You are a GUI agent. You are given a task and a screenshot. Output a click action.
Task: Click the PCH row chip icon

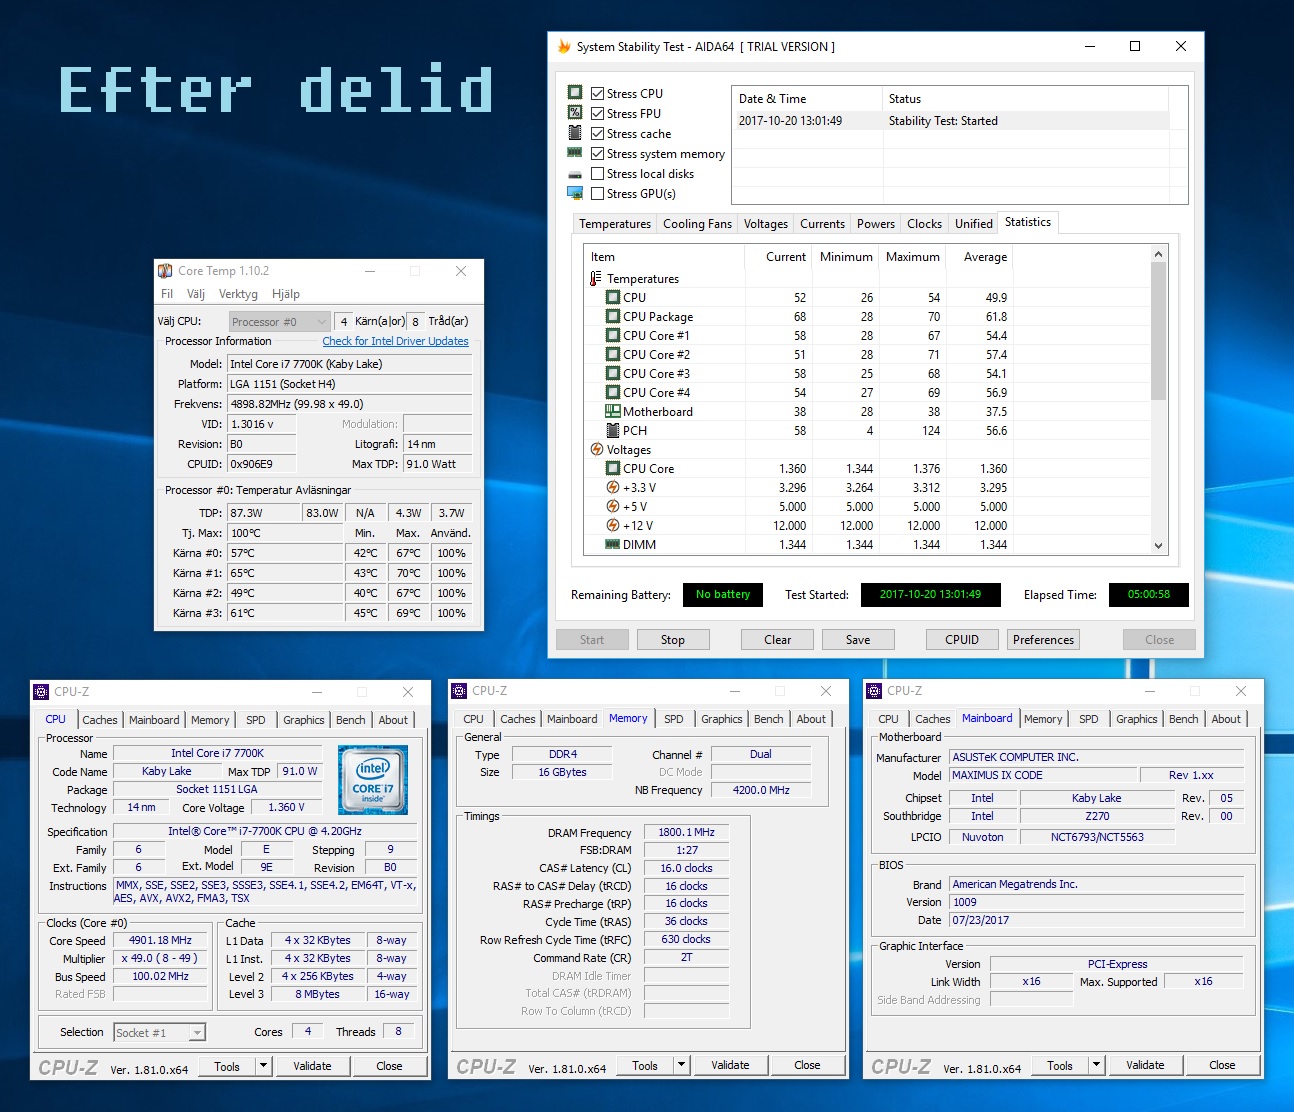[x=613, y=430]
